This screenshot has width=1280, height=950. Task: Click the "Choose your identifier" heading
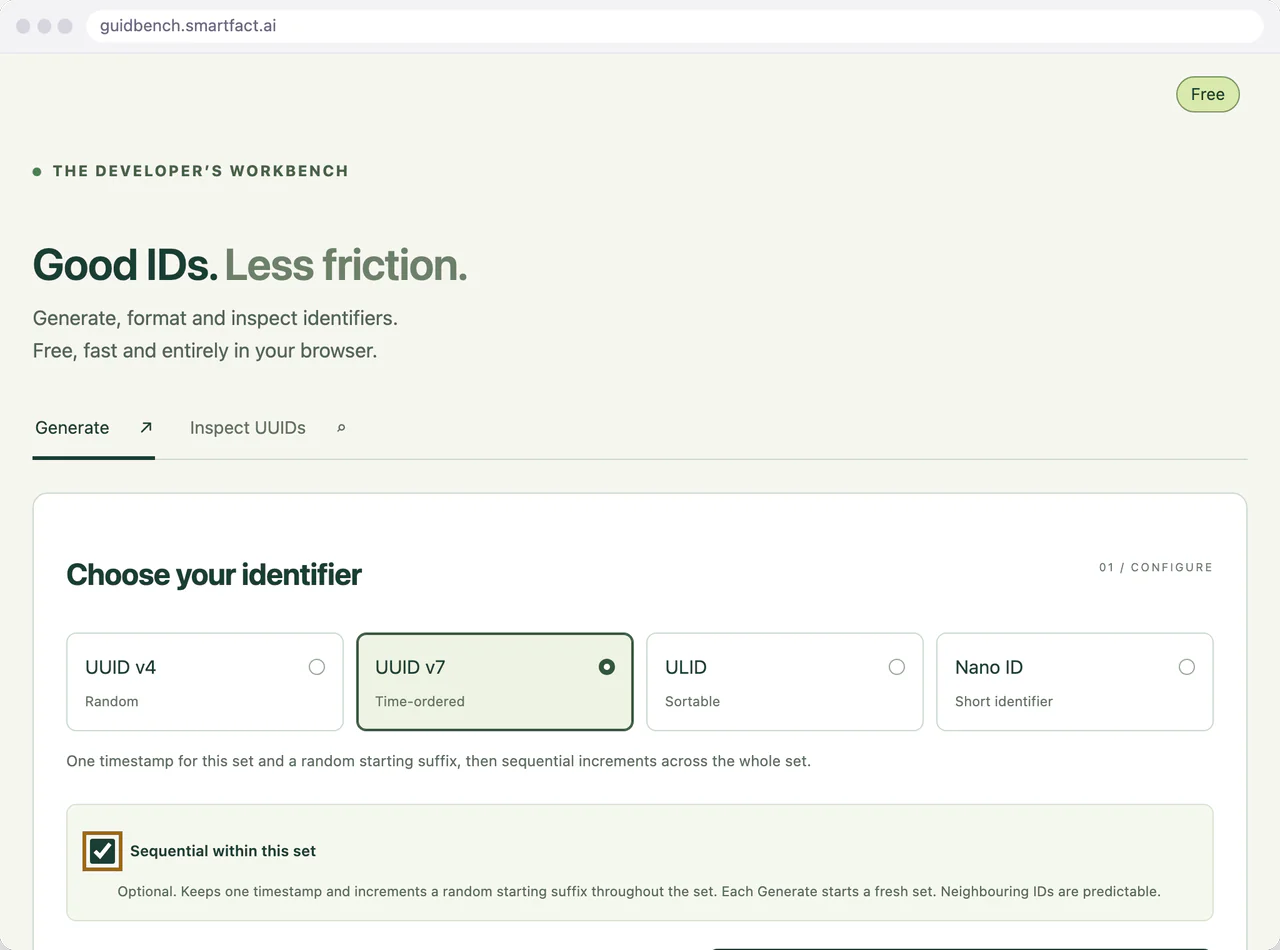(214, 575)
